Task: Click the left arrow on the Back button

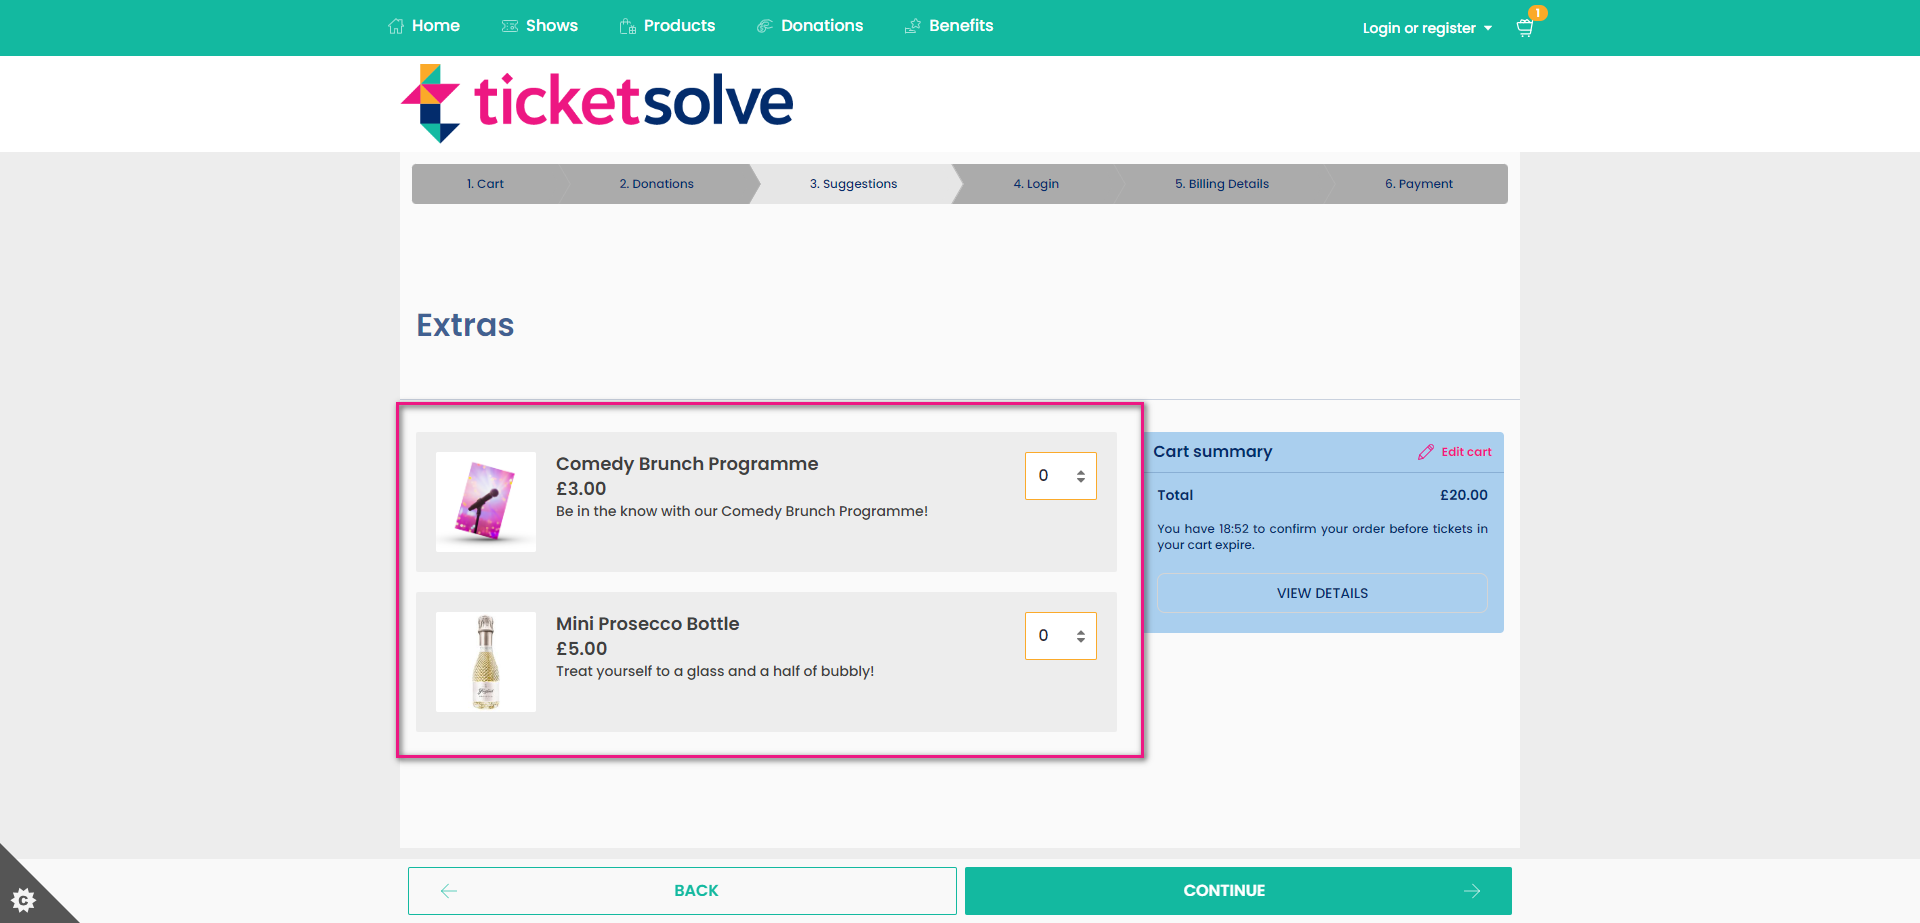Action: click(x=449, y=891)
